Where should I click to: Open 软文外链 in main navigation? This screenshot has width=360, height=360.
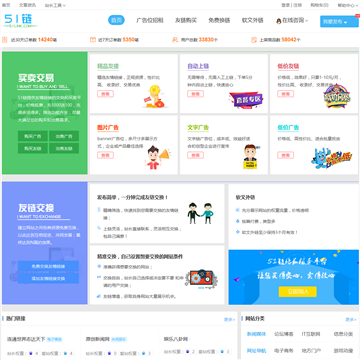(253, 20)
